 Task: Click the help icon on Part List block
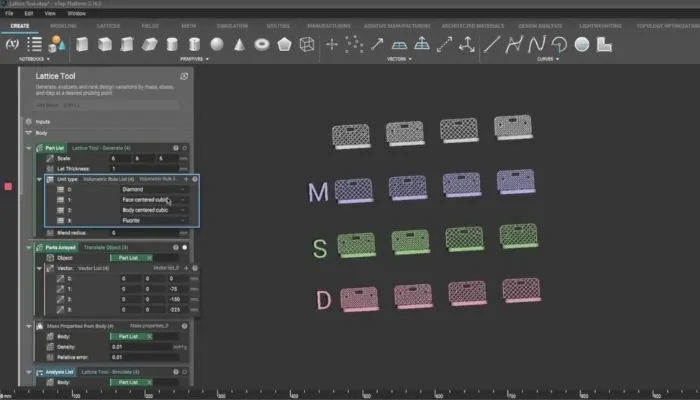coord(175,148)
